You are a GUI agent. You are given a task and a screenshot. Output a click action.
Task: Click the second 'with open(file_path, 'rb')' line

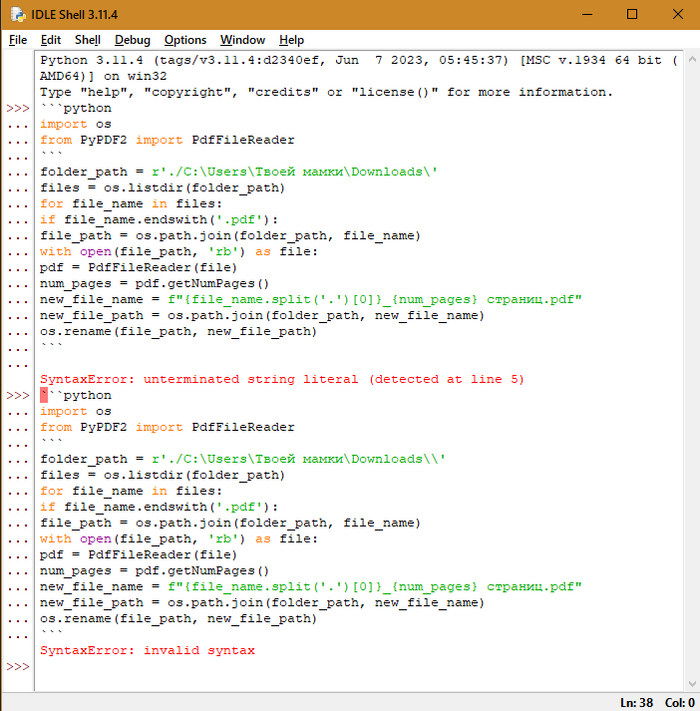pyautogui.click(x=179, y=539)
